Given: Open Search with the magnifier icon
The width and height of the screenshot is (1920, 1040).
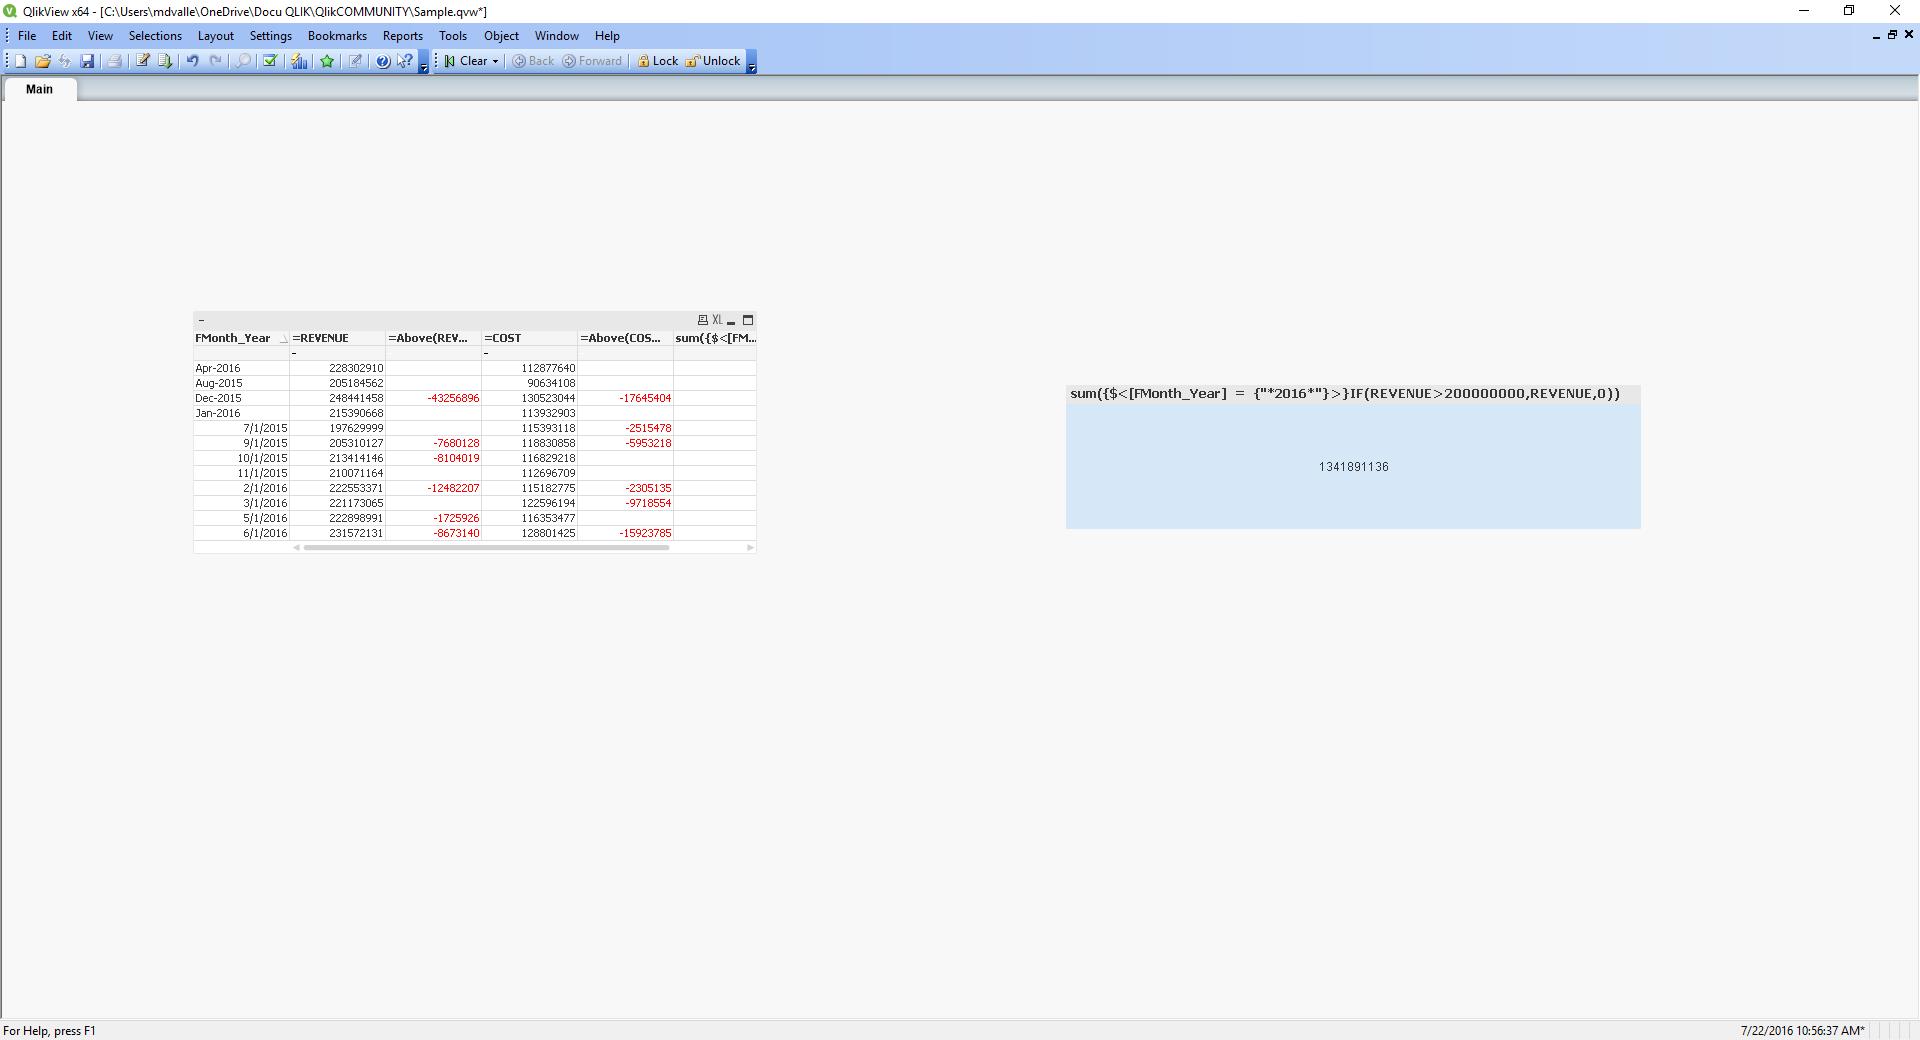Looking at the screenshot, I should [243, 61].
